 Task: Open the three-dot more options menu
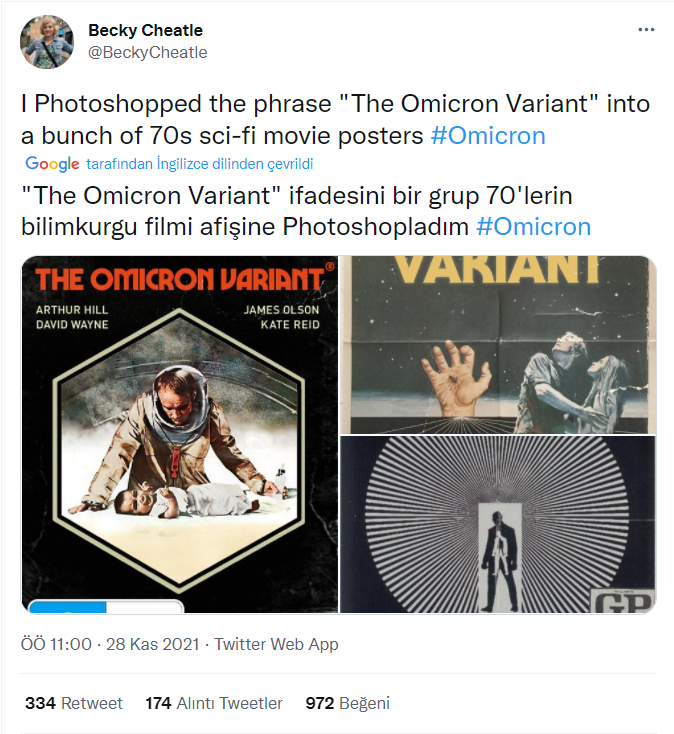[647, 30]
